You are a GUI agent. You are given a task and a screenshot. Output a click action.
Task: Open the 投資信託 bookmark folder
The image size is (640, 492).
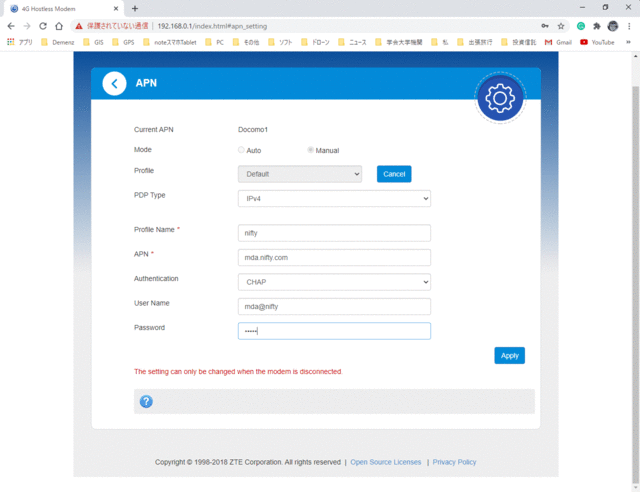[519, 42]
